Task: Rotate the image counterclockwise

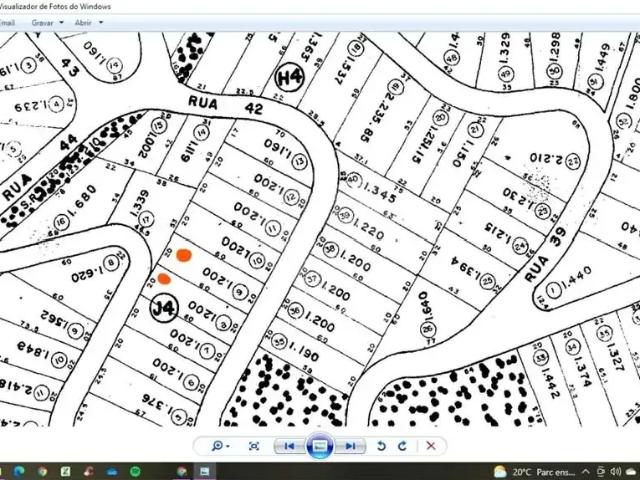Action: point(381,446)
